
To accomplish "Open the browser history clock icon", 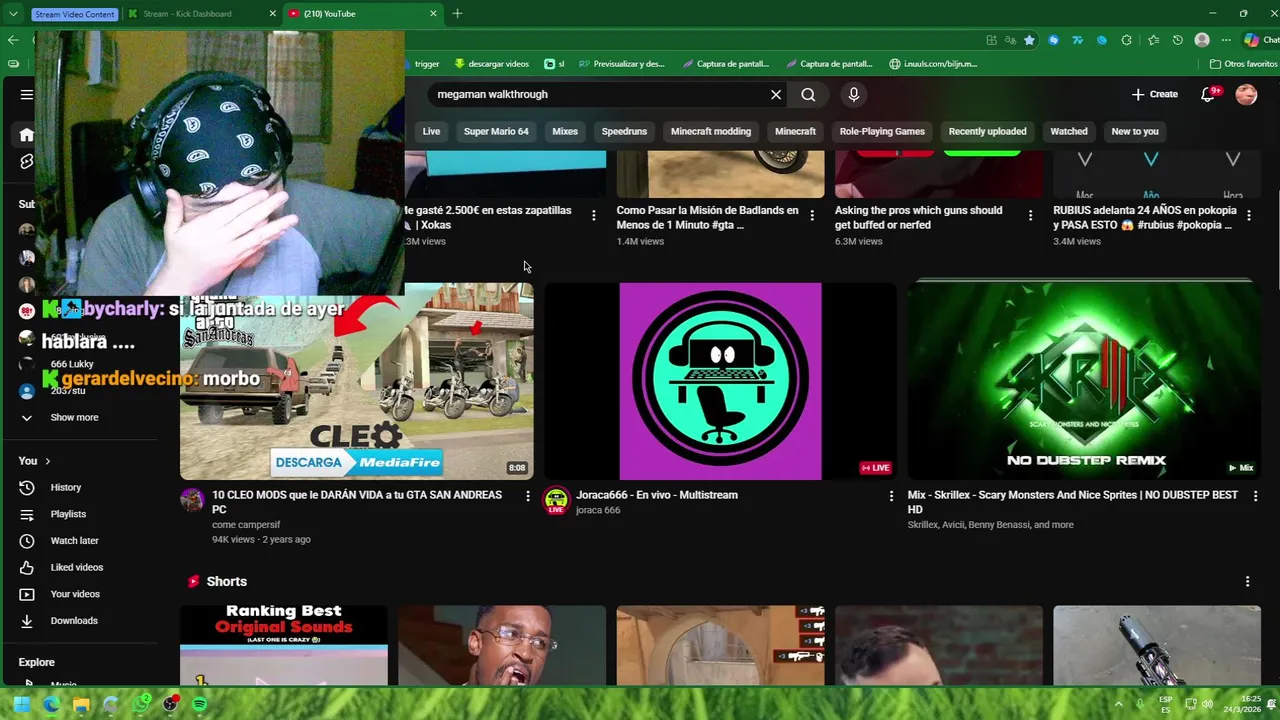I will click(x=1177, y=40).
